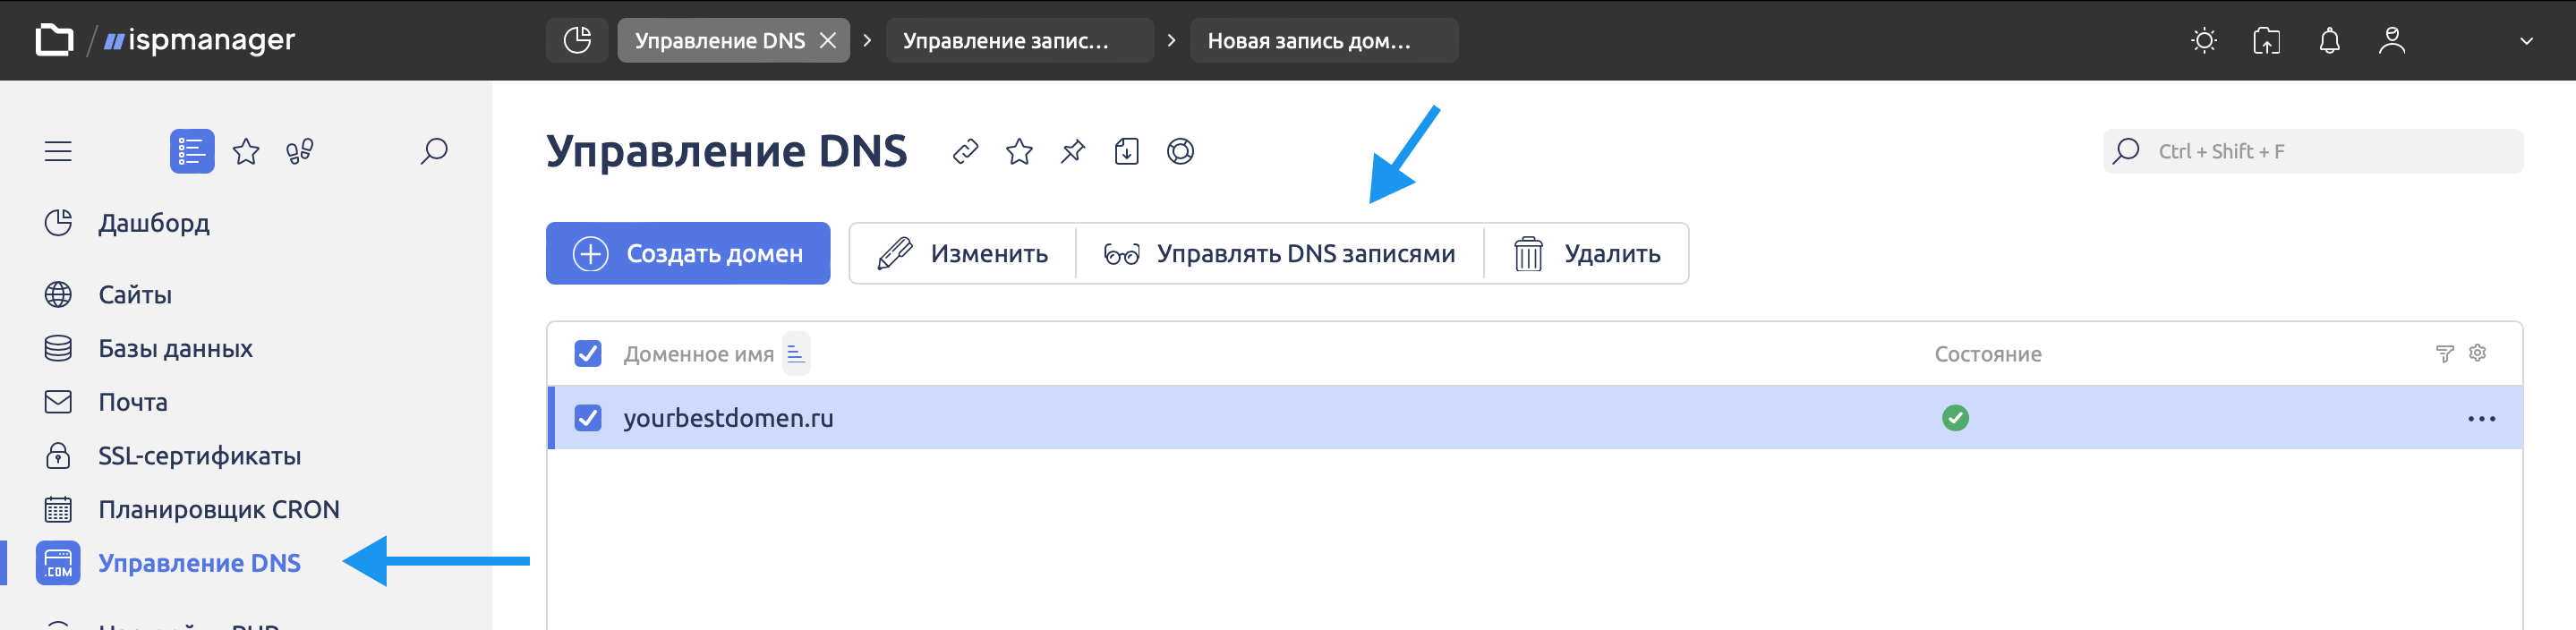Copy page link chain icon
The image size is (2576, 630).
click(x=965, y=151)
